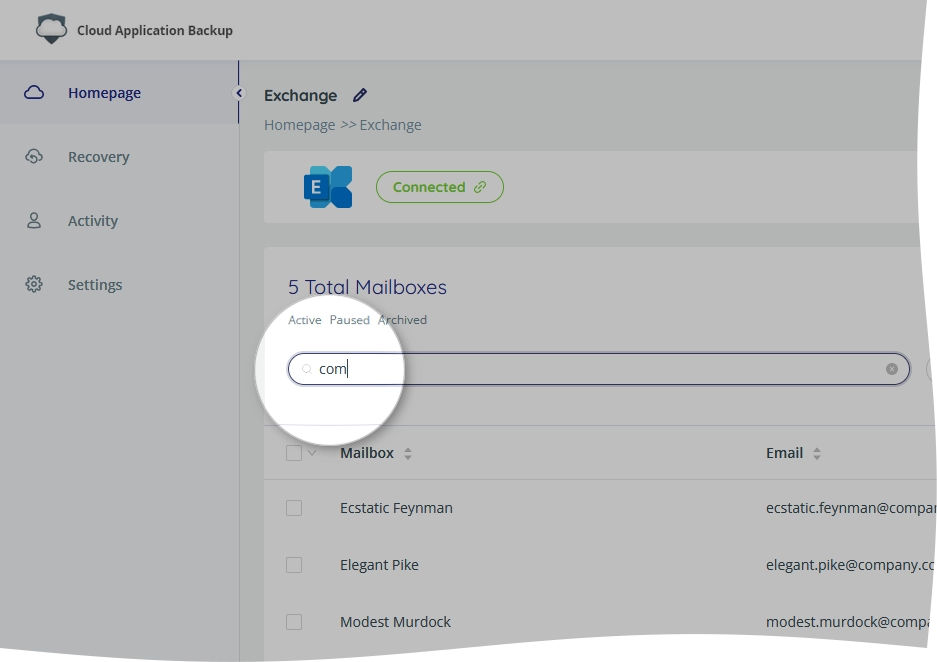This screenshot has width=937, height=662.
Task: Click the Elegant Pike mailbox name
Action: coord(379,565)
